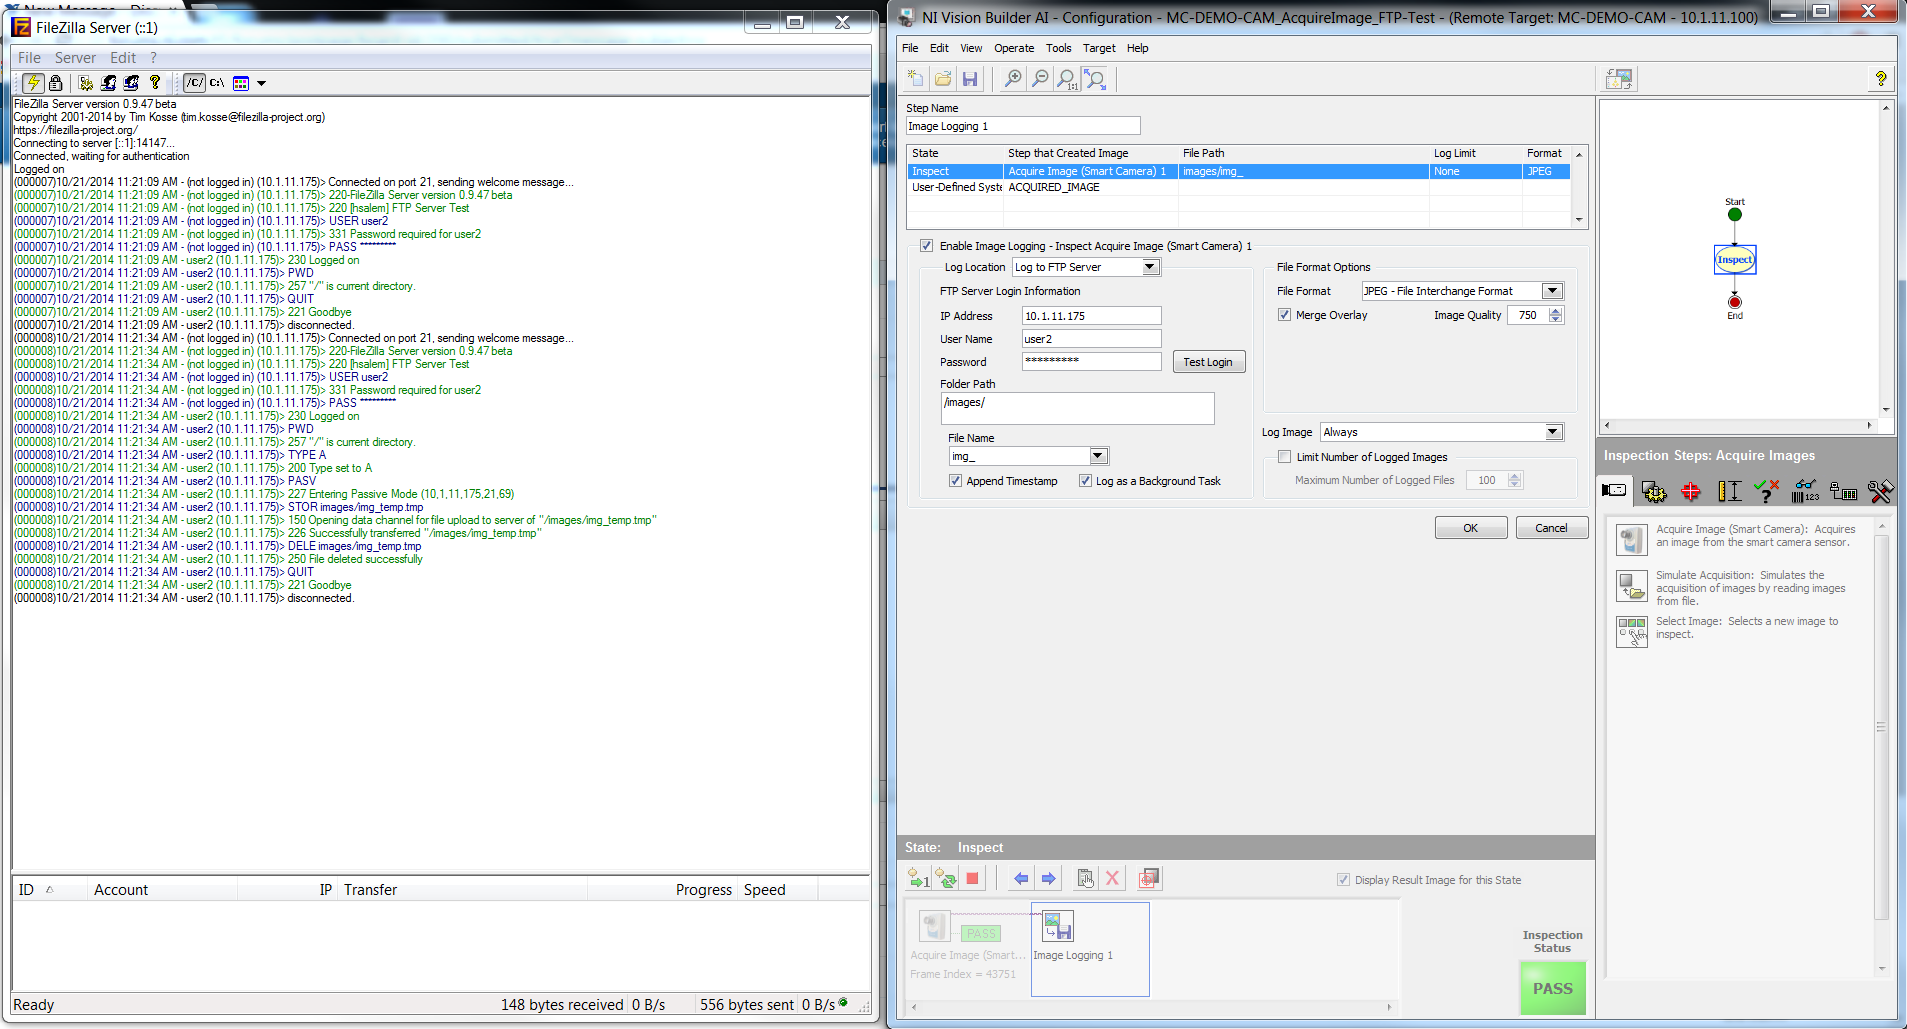
Task: Click FileZilla yellow question mark help icon
Action: pyautogui.click(x=155, y=83)
